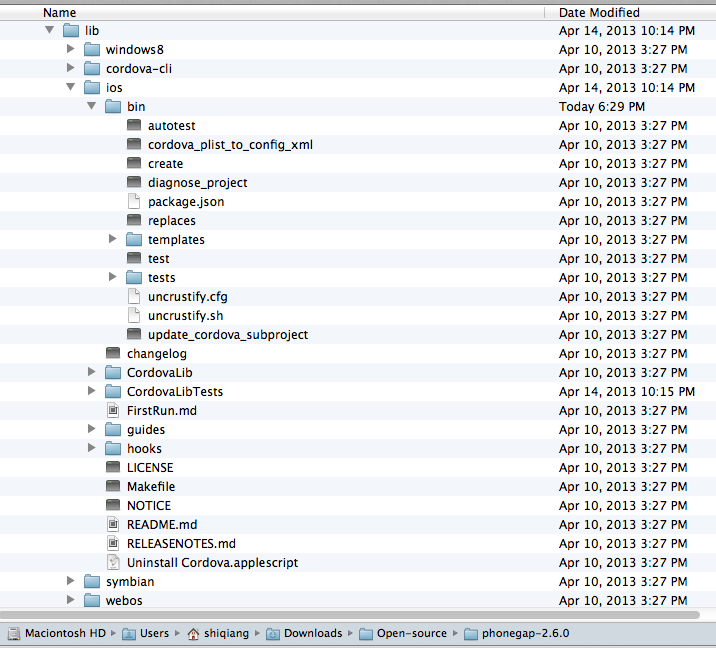Click the windows8 folder icon
The image size is (716, 648).
(92, 49)
